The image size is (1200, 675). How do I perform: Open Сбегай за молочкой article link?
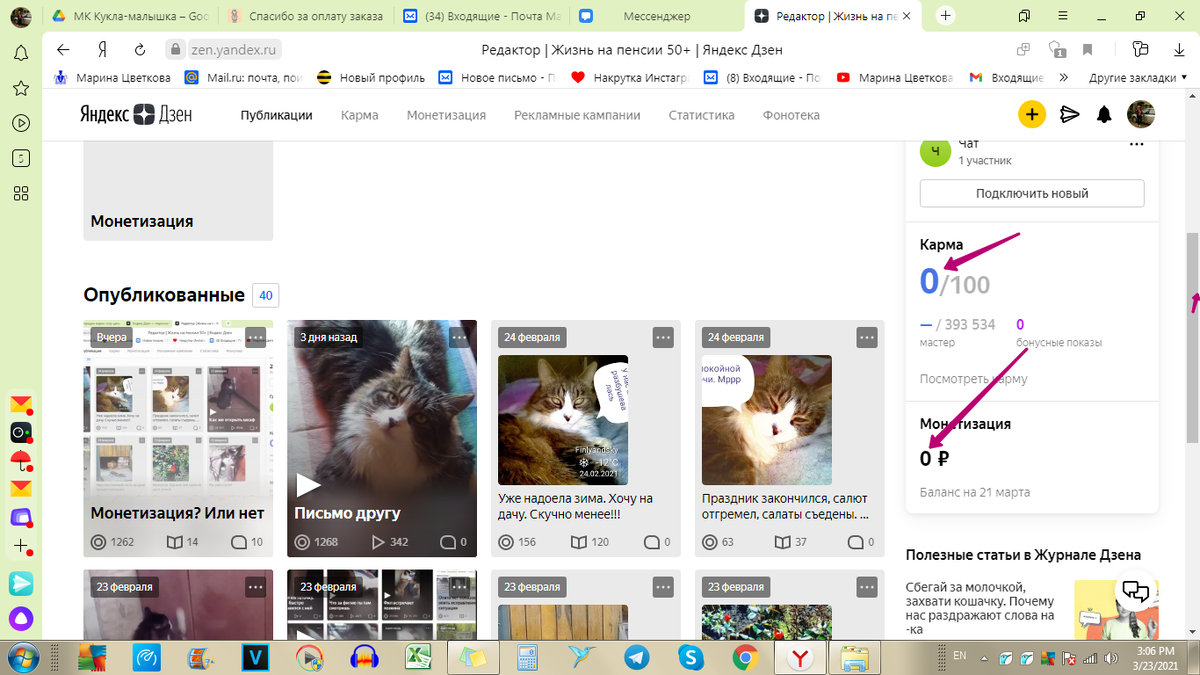click(x=980, y=608)
